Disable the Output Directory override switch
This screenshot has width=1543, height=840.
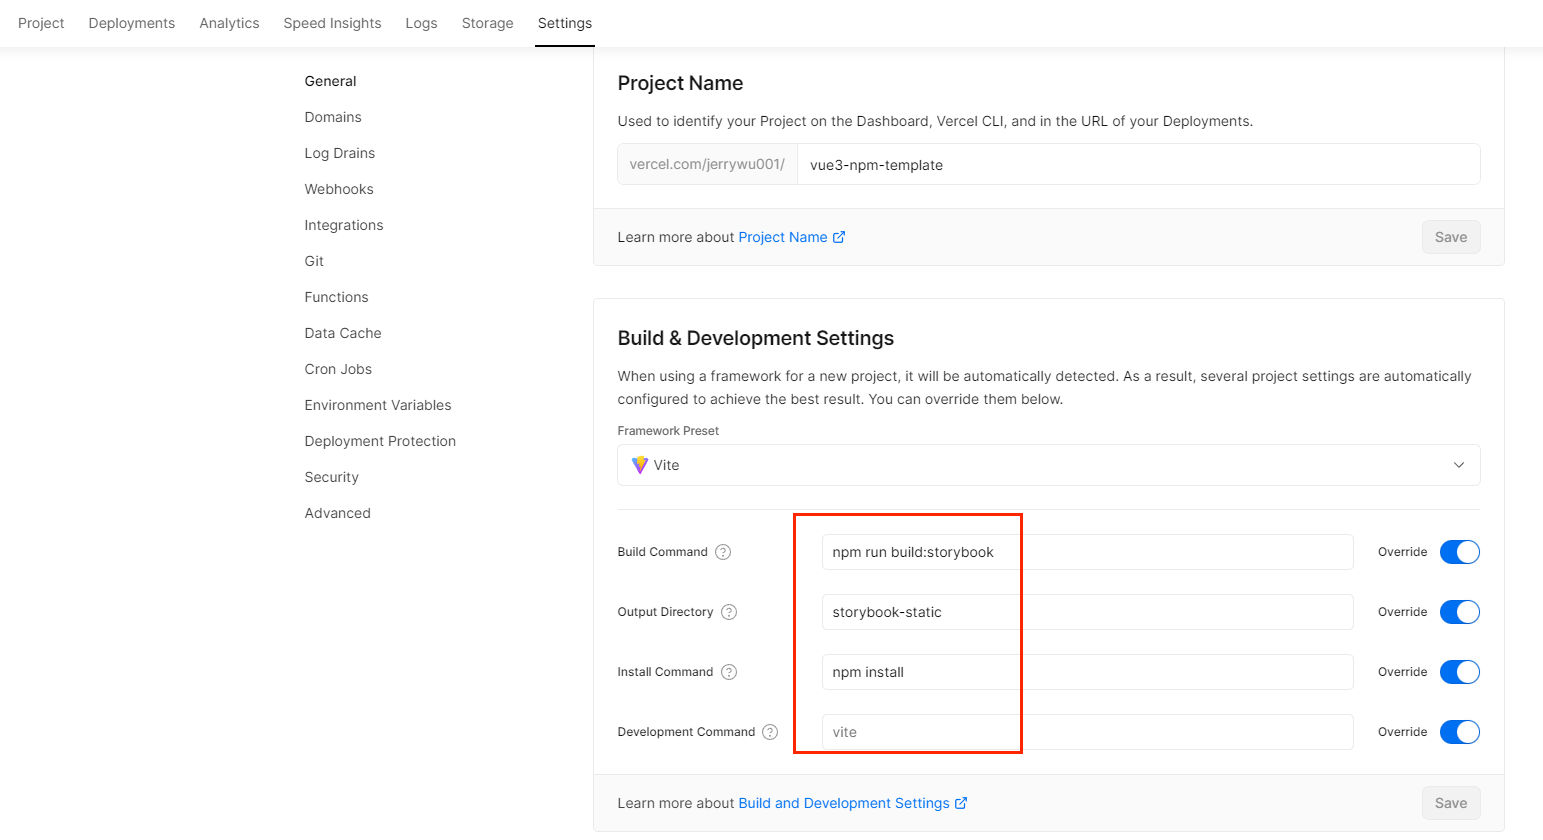pyautogui.click(x=1459, y=612)
